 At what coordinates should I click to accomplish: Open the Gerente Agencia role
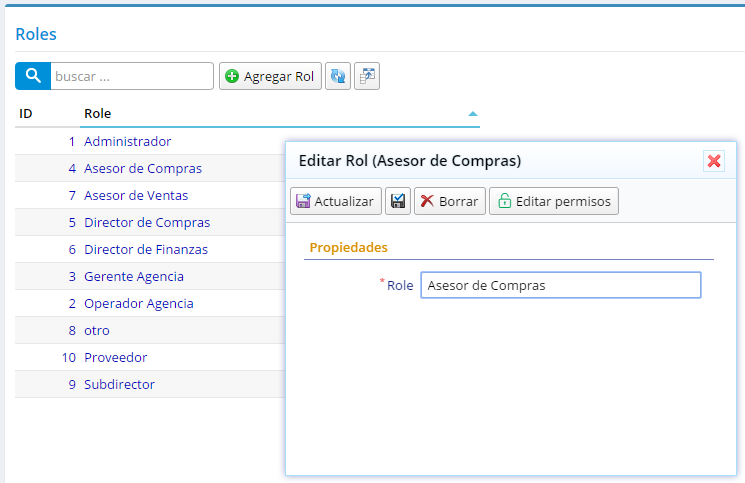[134, 277]
